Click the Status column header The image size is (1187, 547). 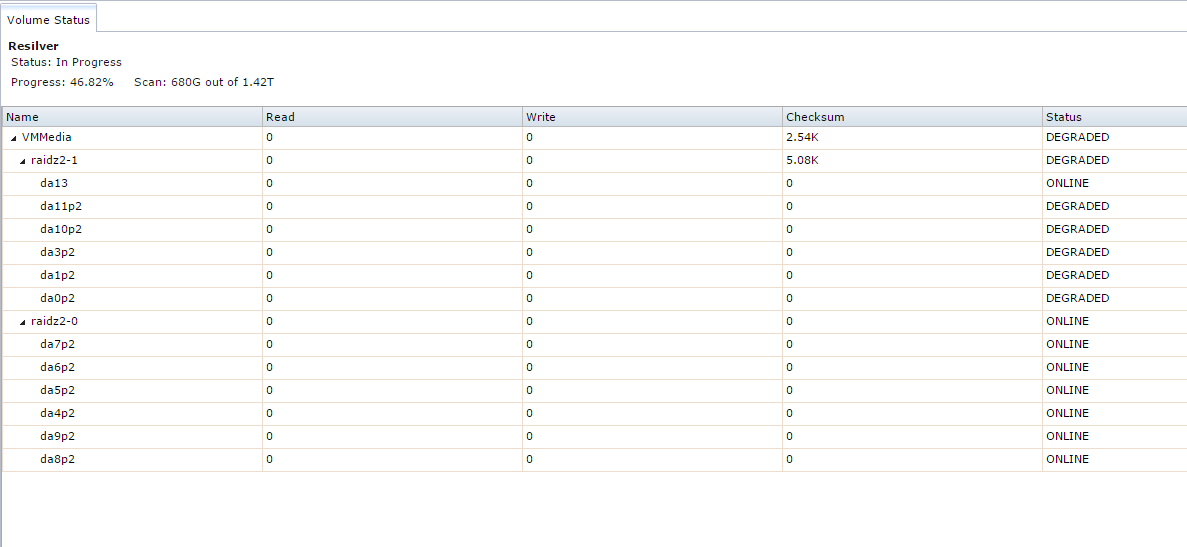pos(1114,117)
